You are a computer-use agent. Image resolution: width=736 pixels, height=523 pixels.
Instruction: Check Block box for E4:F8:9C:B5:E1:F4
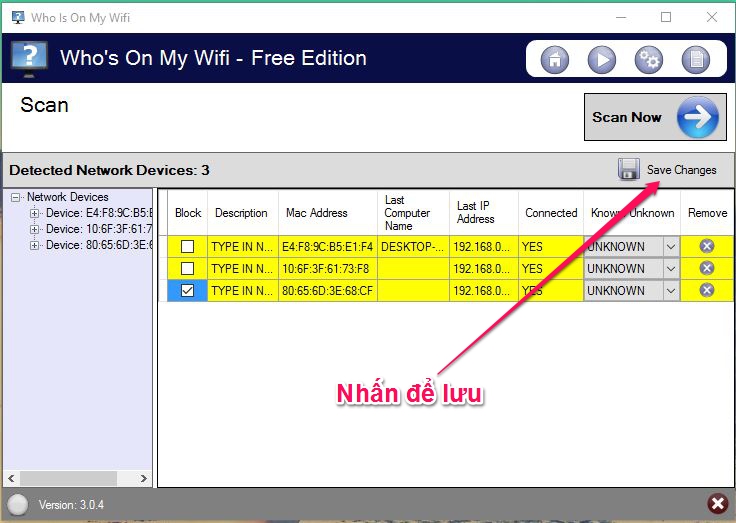pos(187,246)
